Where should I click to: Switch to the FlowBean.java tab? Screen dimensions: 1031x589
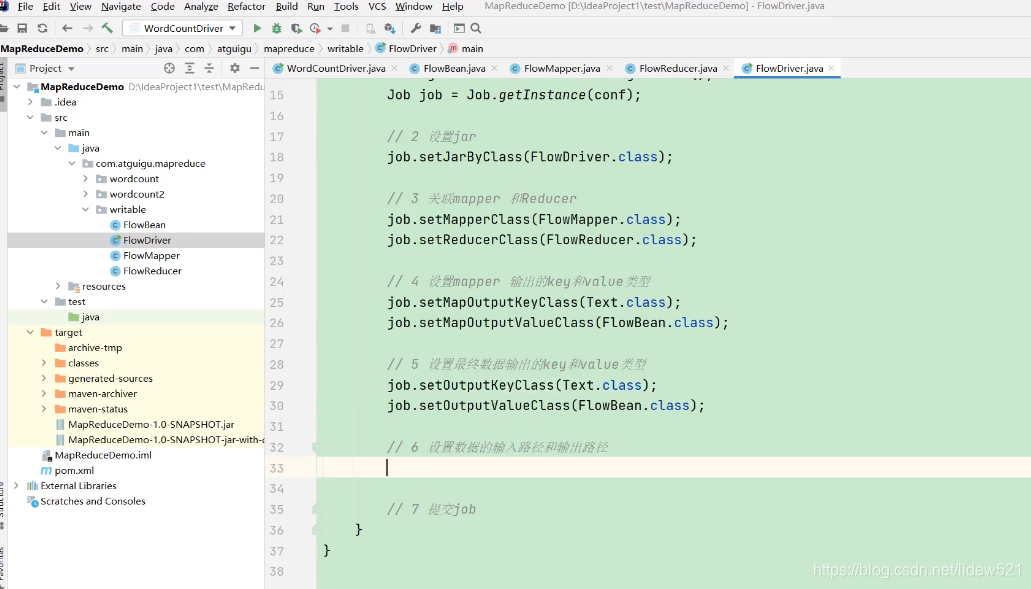tap(454, 68)
